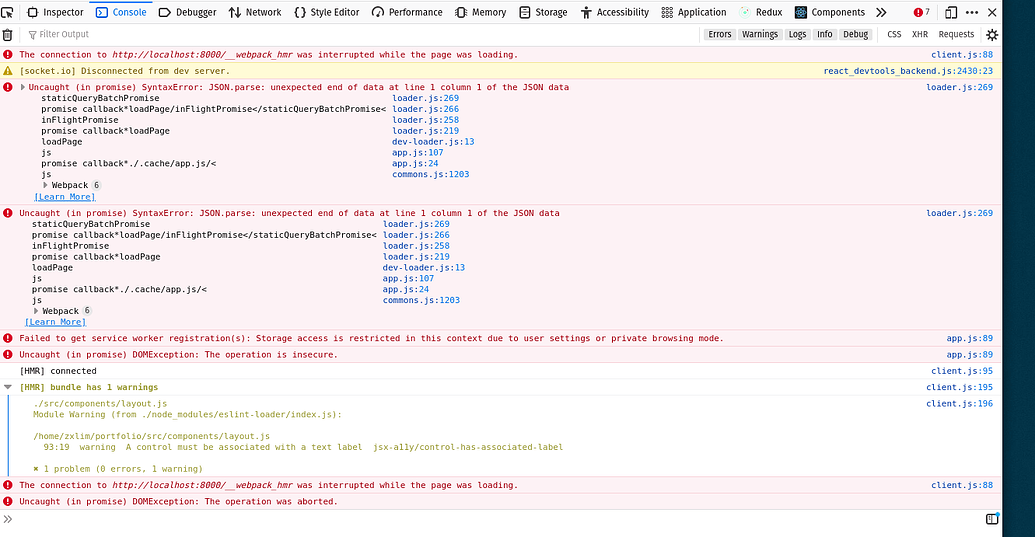This screenshot has width=1035, height=537.
Task: Open react_devtools_backend.js:2430:23 link
Action: 908,71
